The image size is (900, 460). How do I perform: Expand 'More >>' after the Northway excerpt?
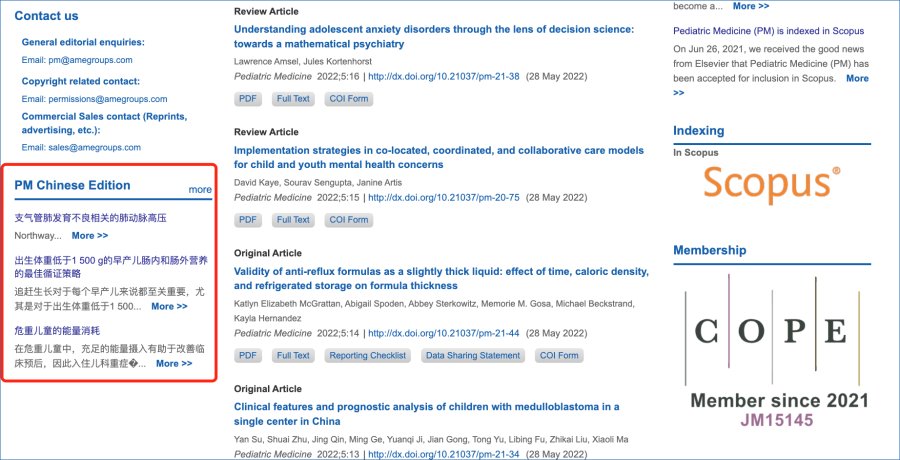(90, 236)
